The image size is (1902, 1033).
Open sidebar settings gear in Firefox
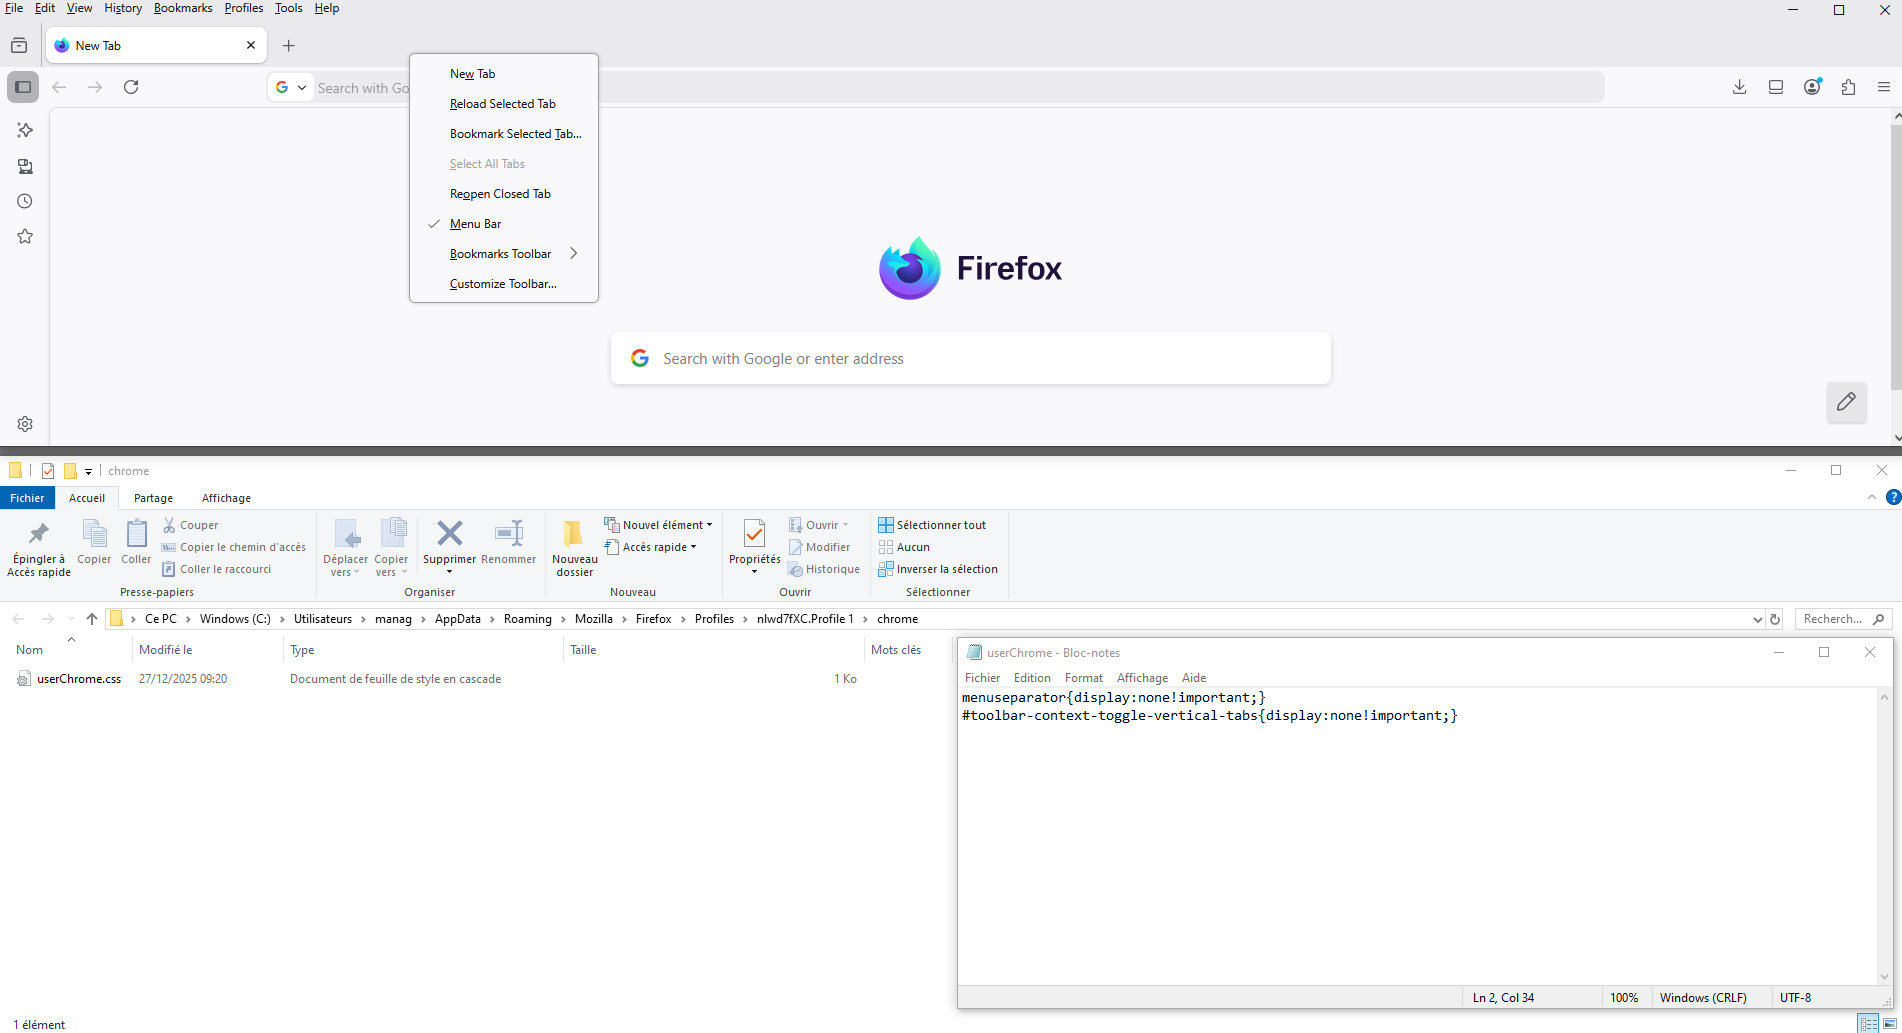click(25, 424)
